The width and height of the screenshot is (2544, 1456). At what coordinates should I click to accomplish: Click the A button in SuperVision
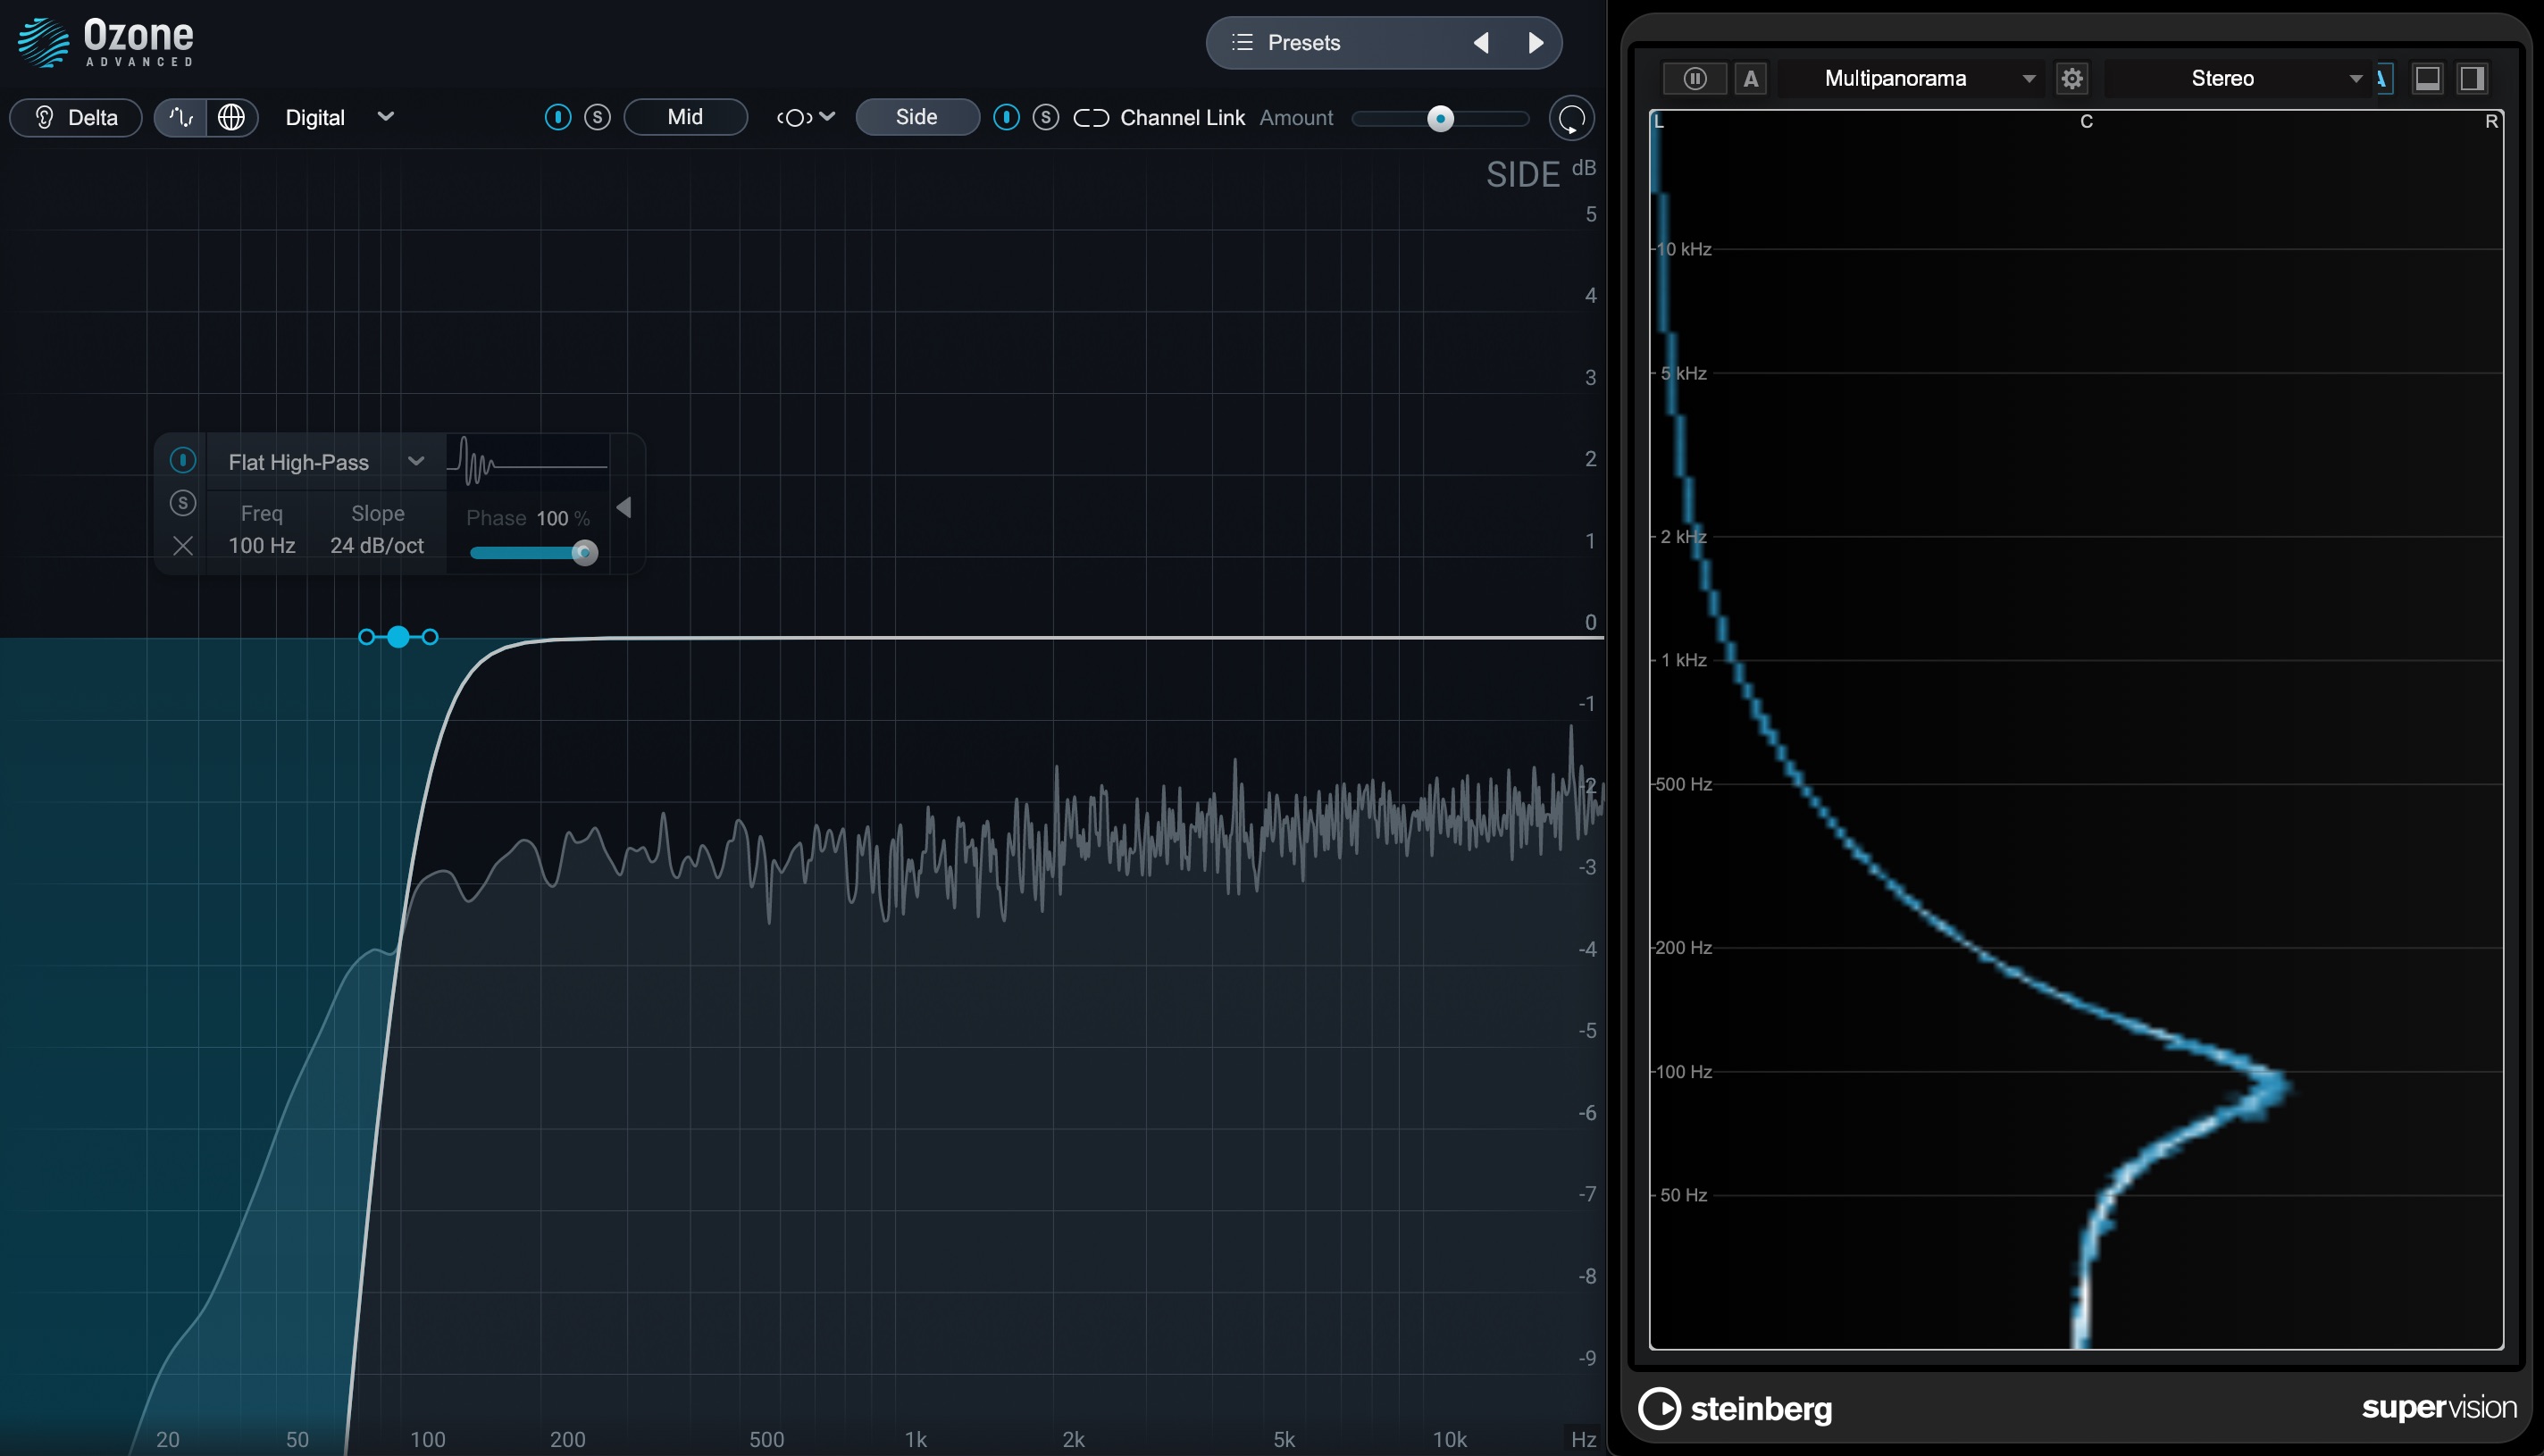1750,78
